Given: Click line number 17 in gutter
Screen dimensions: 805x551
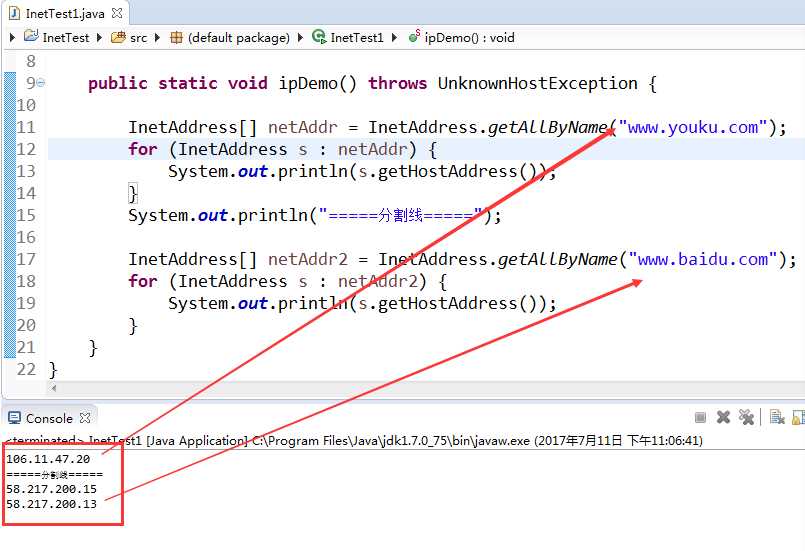Looking at the screenshot, I should coord(26,259).
